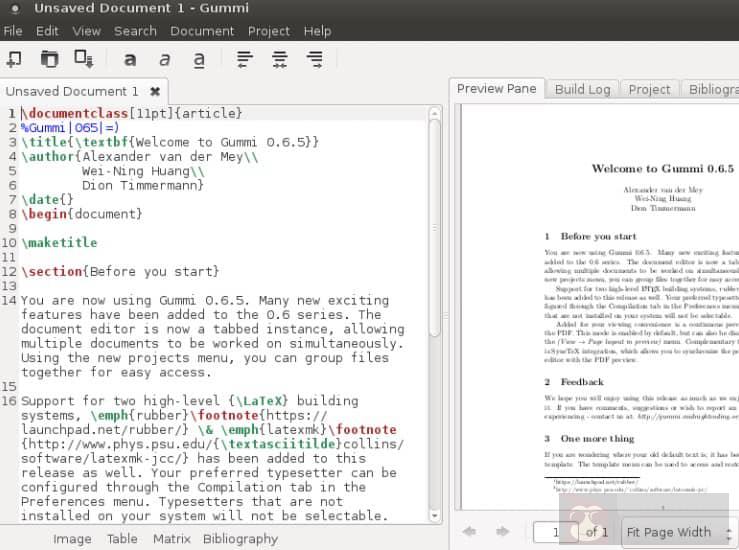Image resolution: width=739 pixels, height=550 pixels.
Task: Switch to the Build Log tab
Action: 583,89
